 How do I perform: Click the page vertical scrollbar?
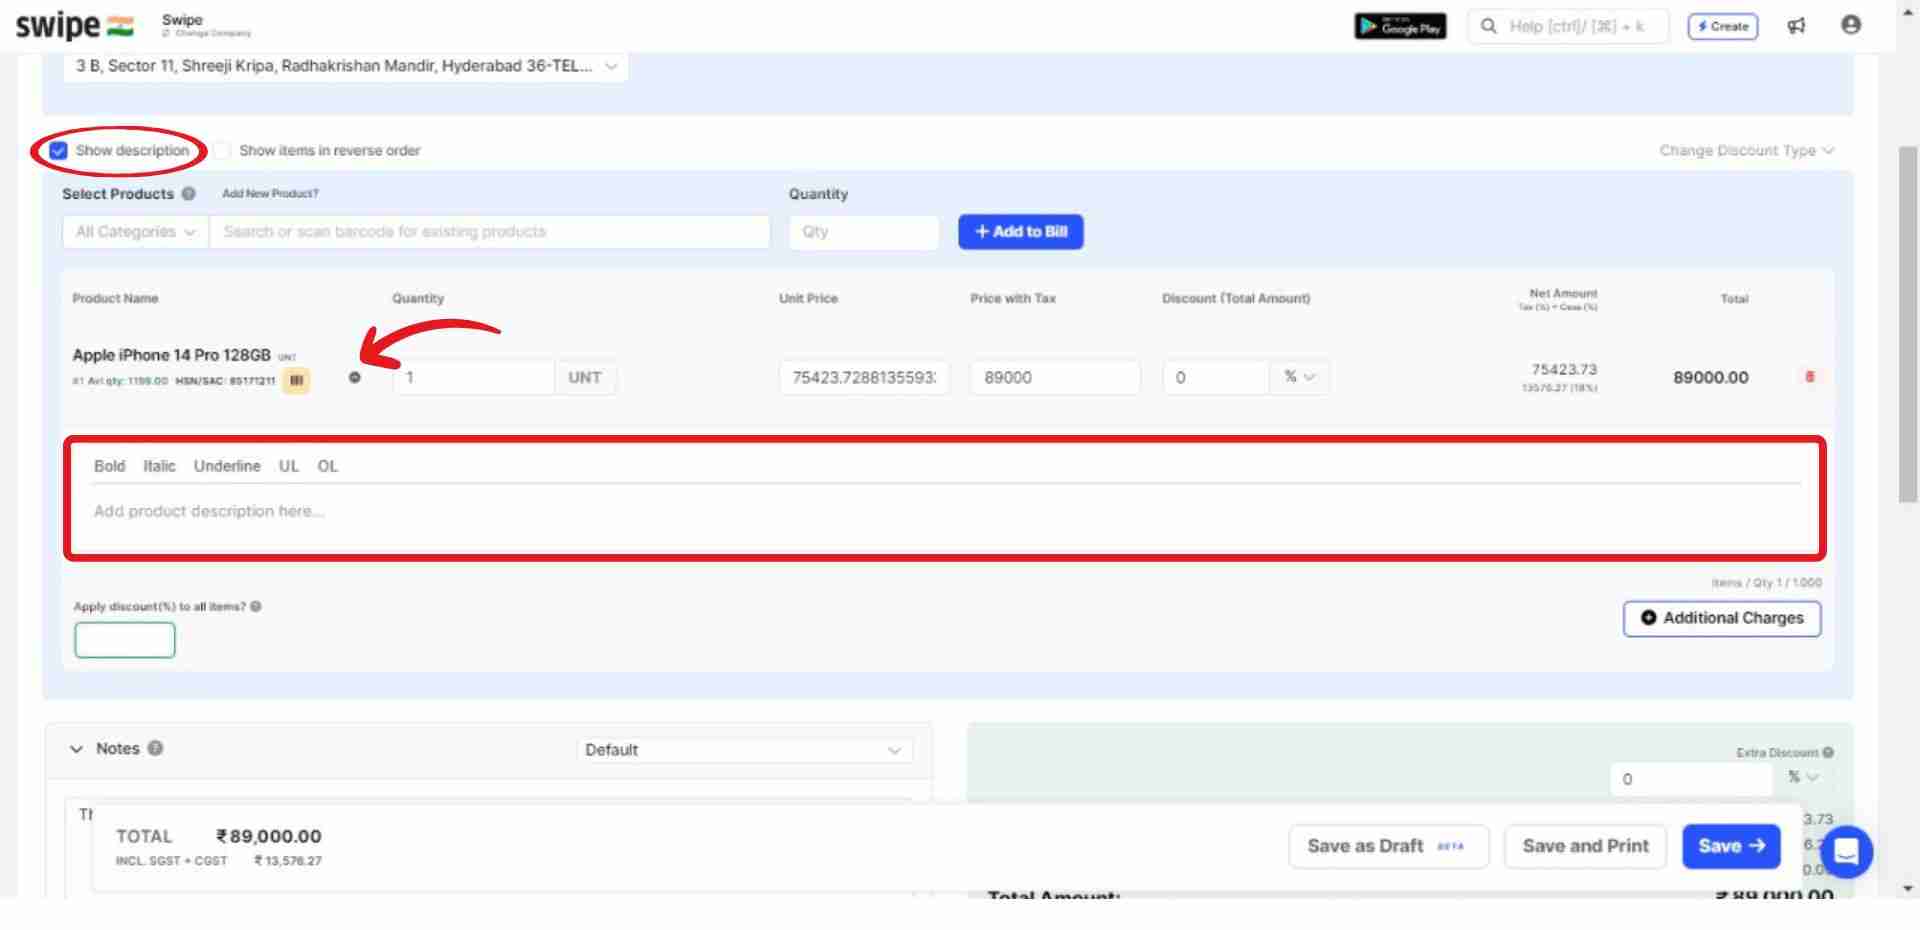coord(1908,324)
